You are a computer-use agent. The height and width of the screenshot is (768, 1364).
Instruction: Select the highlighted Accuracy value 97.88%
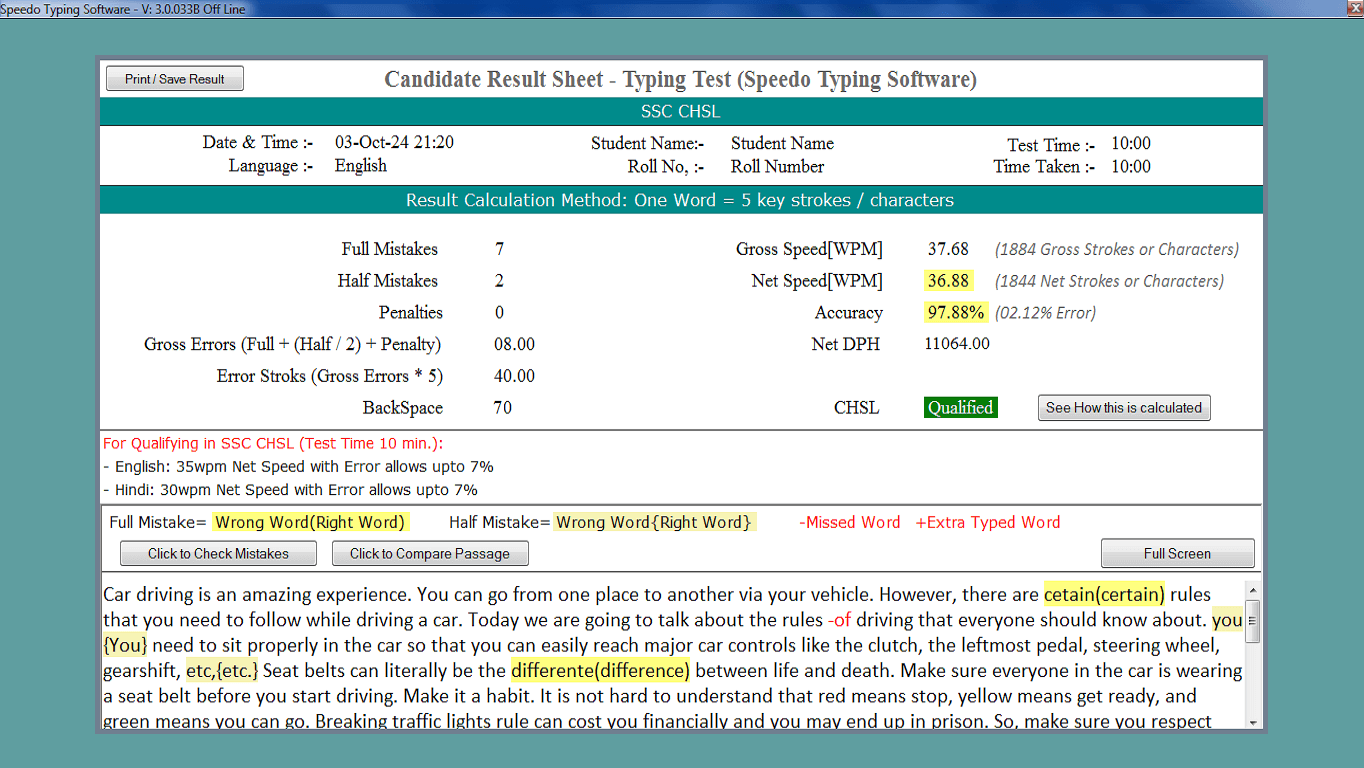coord(956,313)
